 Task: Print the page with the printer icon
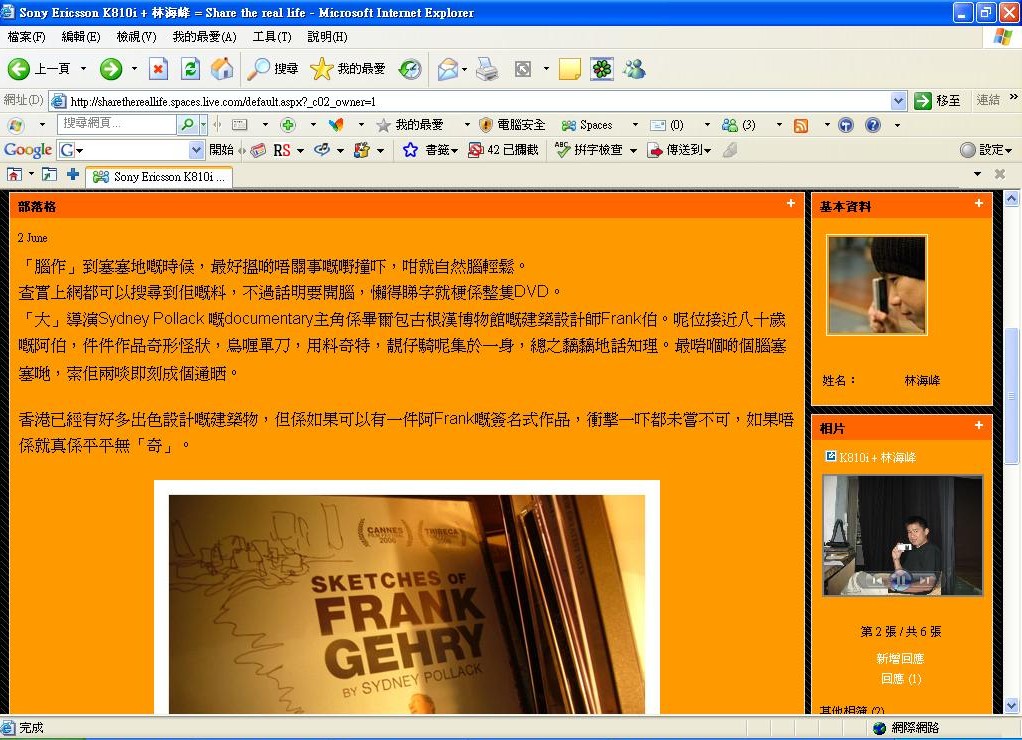(x=487, y=68)
